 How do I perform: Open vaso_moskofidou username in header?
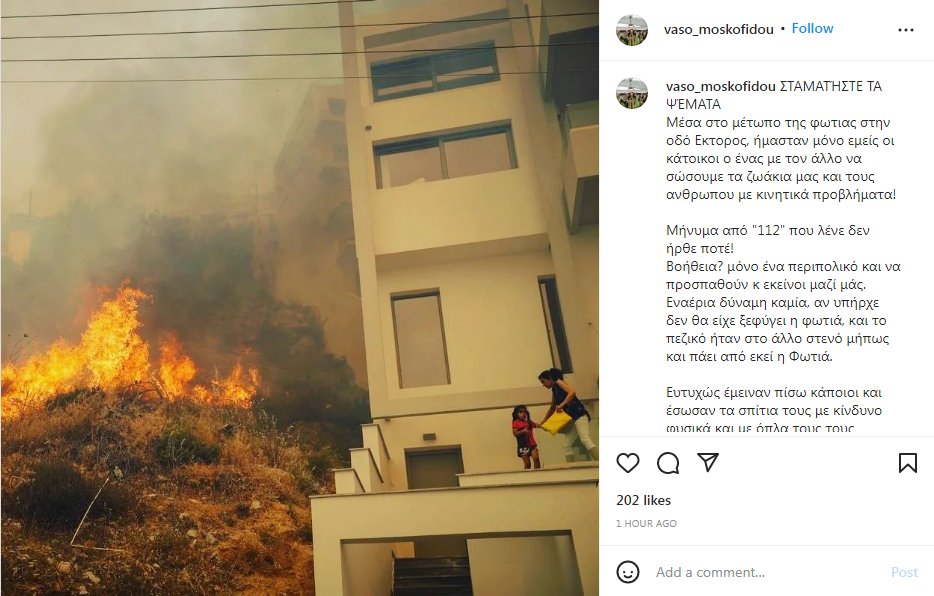(718, 29)
